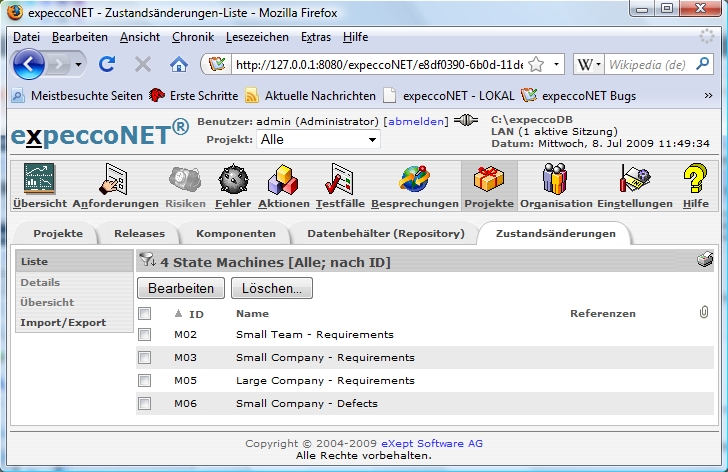The height and width of the screenshot is (472, 728).
Task: Click the printer icon in list header
Action: click(x=705, y=261)
